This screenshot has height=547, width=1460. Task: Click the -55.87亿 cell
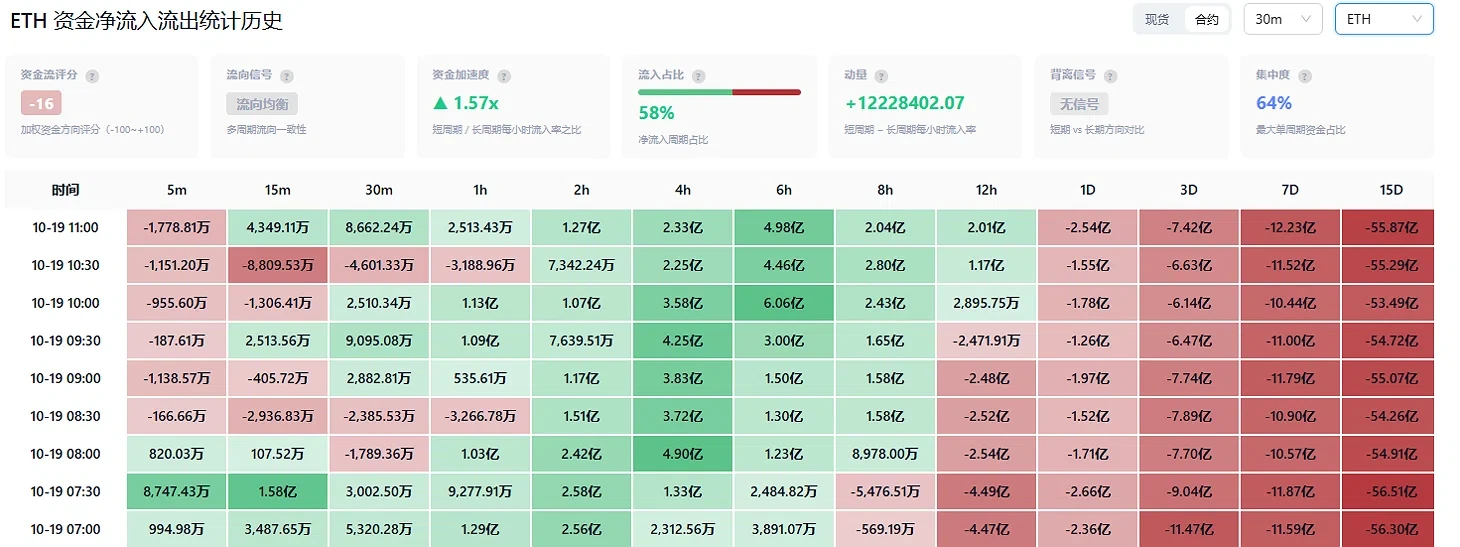[1388, 227]
